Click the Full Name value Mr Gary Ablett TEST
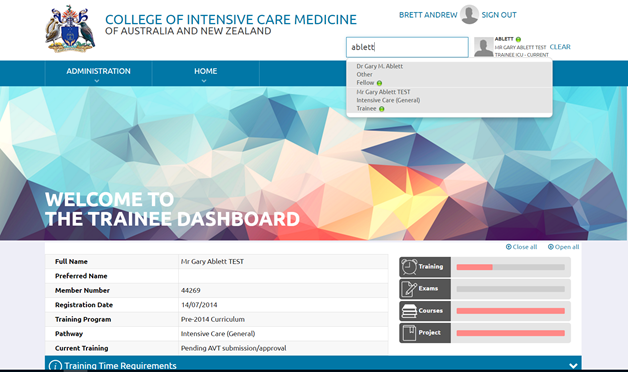 point(212,261)
